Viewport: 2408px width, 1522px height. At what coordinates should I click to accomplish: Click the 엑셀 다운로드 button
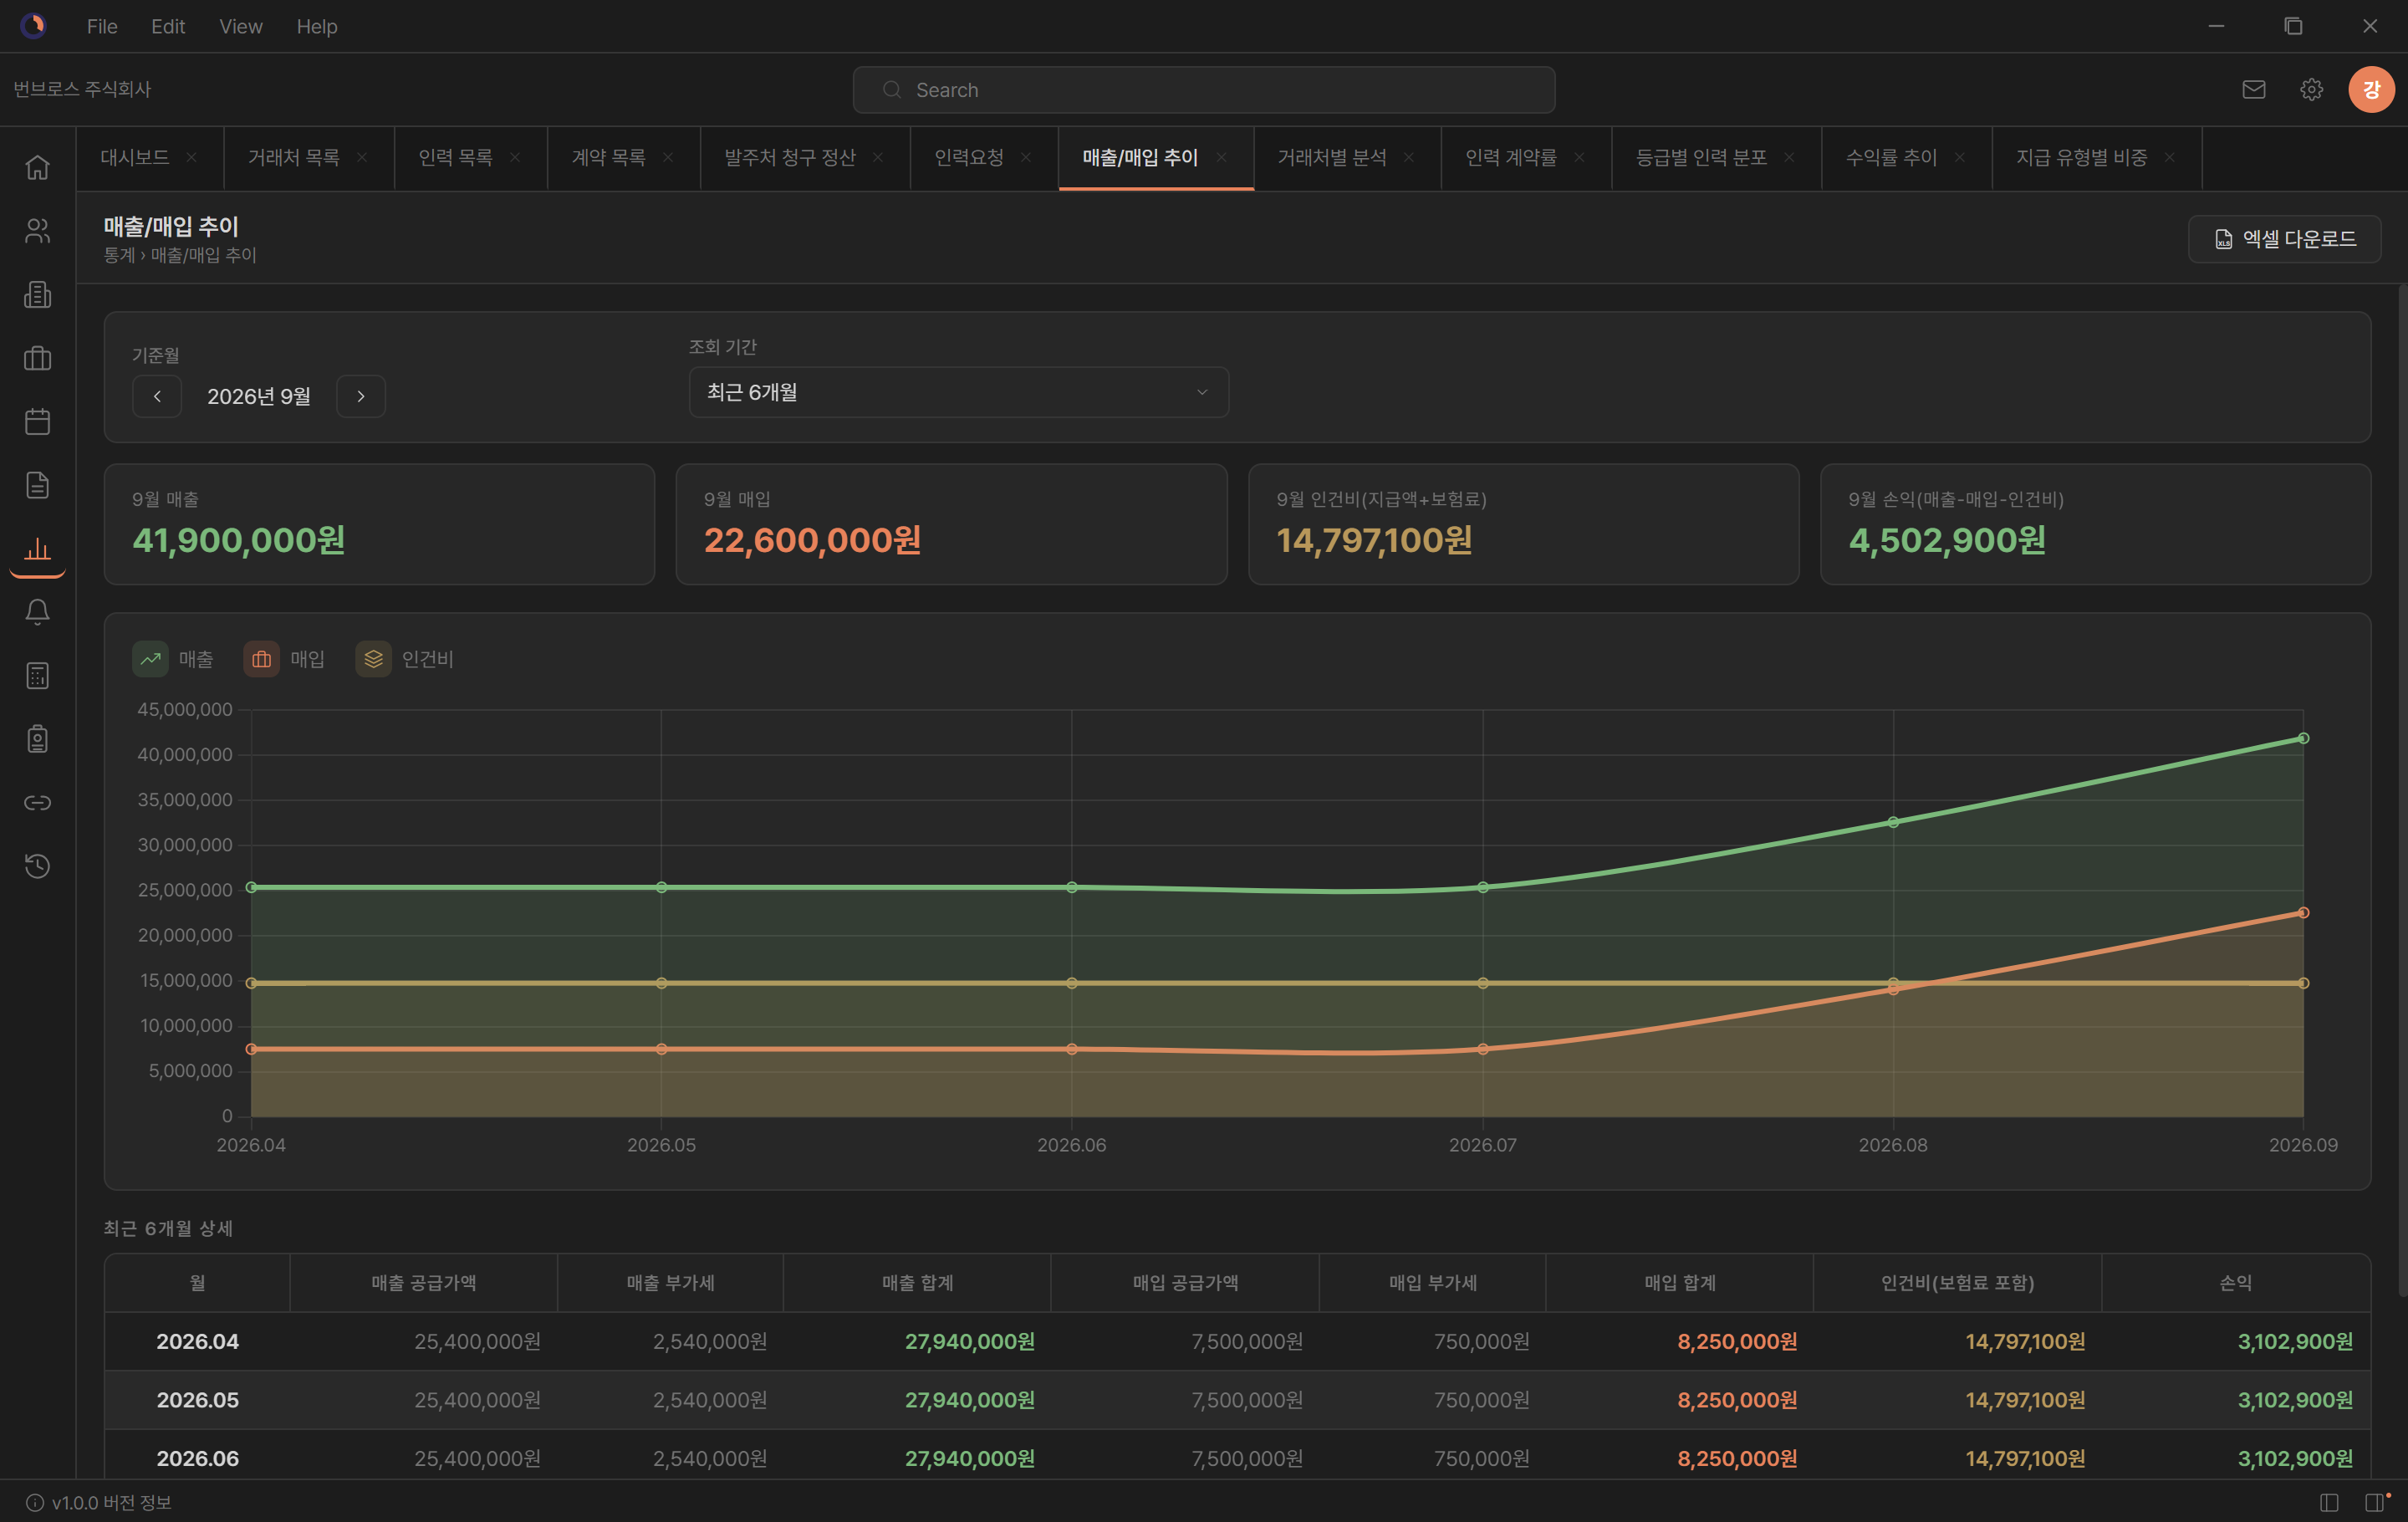point(2284,239)
